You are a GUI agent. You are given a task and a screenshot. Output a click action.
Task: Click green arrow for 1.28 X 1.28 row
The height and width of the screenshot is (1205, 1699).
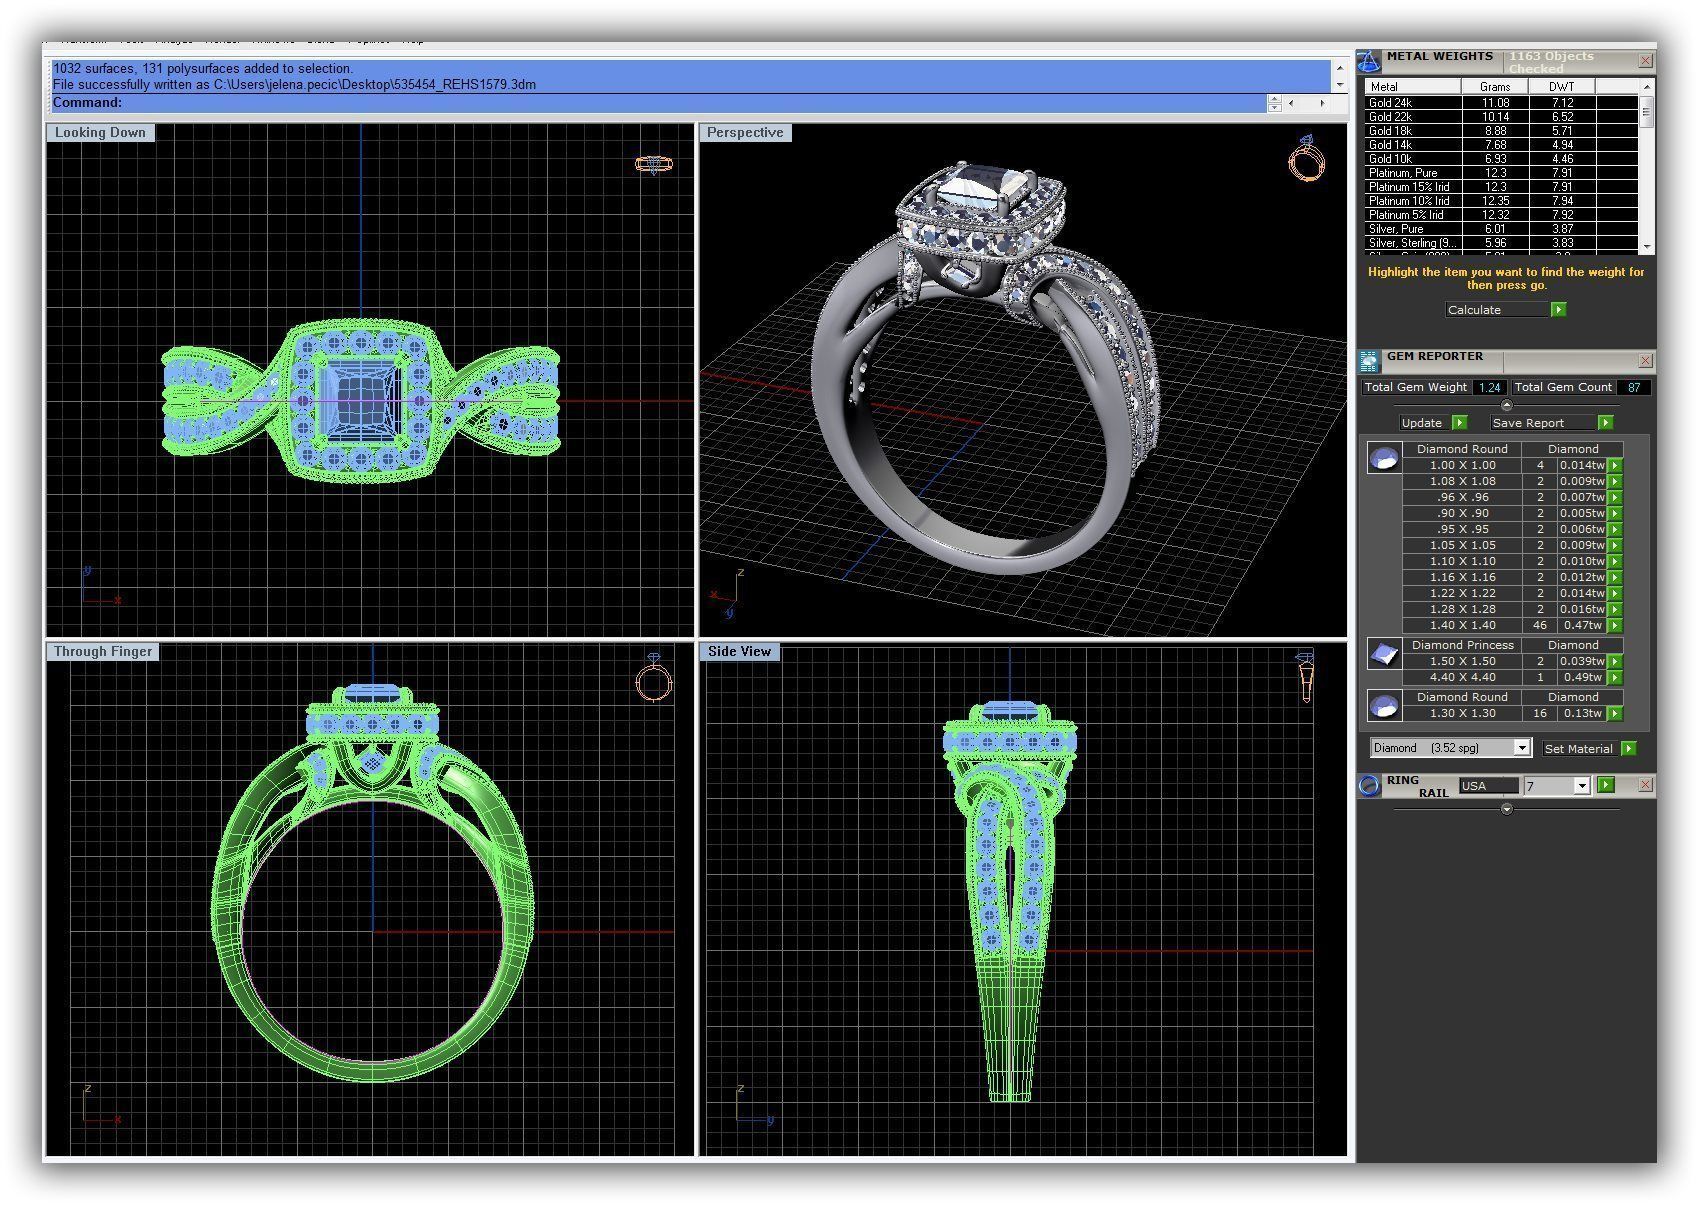click(x=1614, y=609)
